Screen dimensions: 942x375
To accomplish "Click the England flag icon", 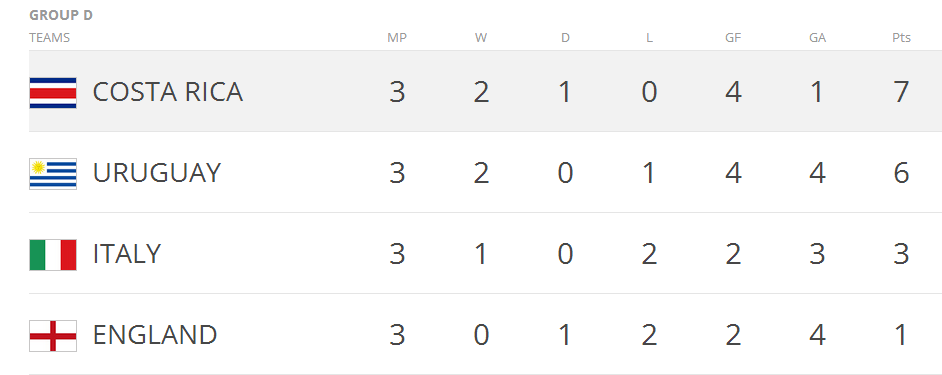I will 53,336.
